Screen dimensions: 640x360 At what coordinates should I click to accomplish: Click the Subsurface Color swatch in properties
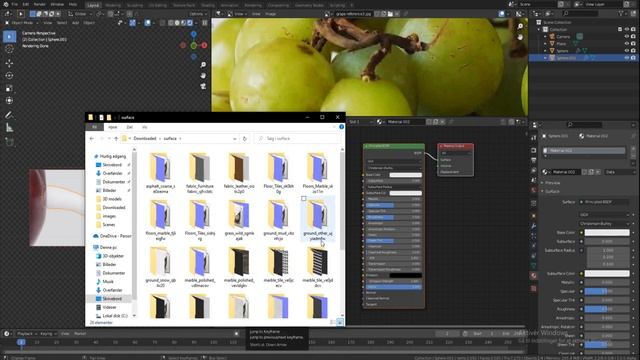tap(607, 273)
